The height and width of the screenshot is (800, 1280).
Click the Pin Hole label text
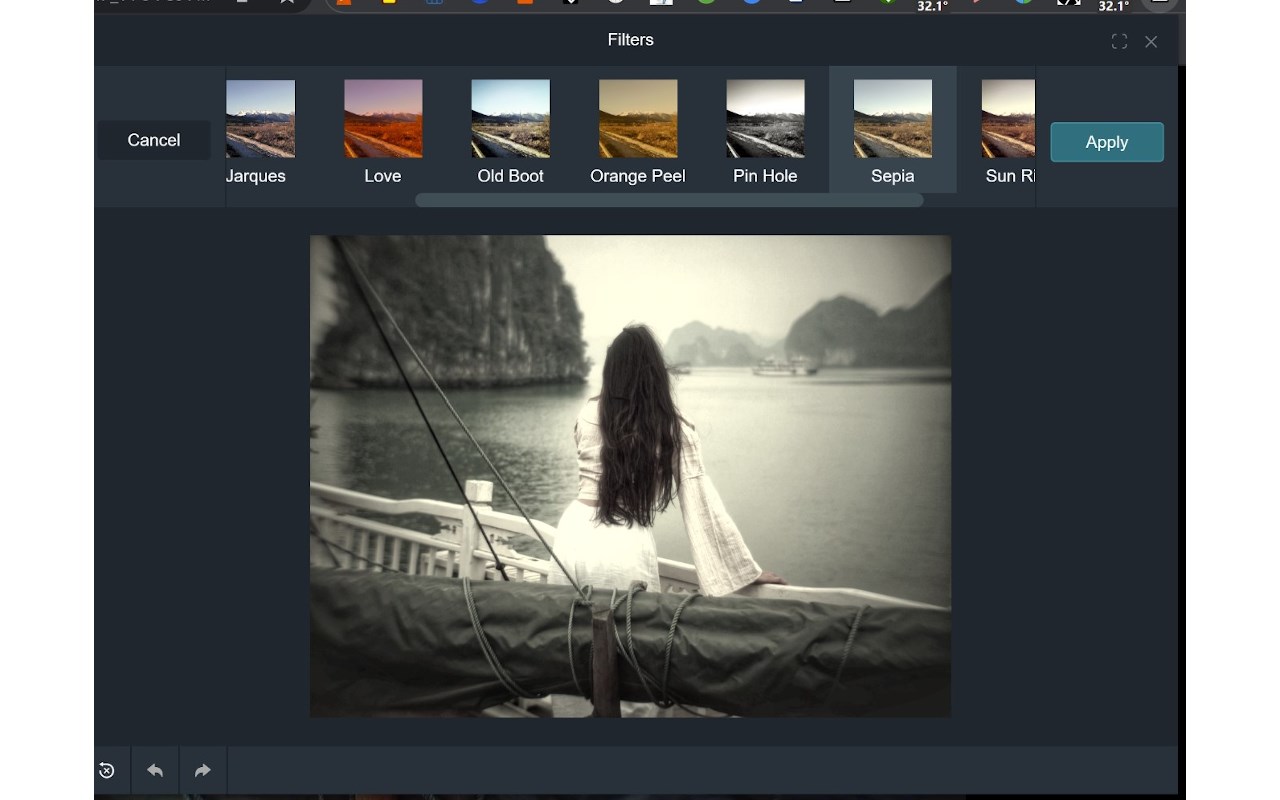point(765,176)
